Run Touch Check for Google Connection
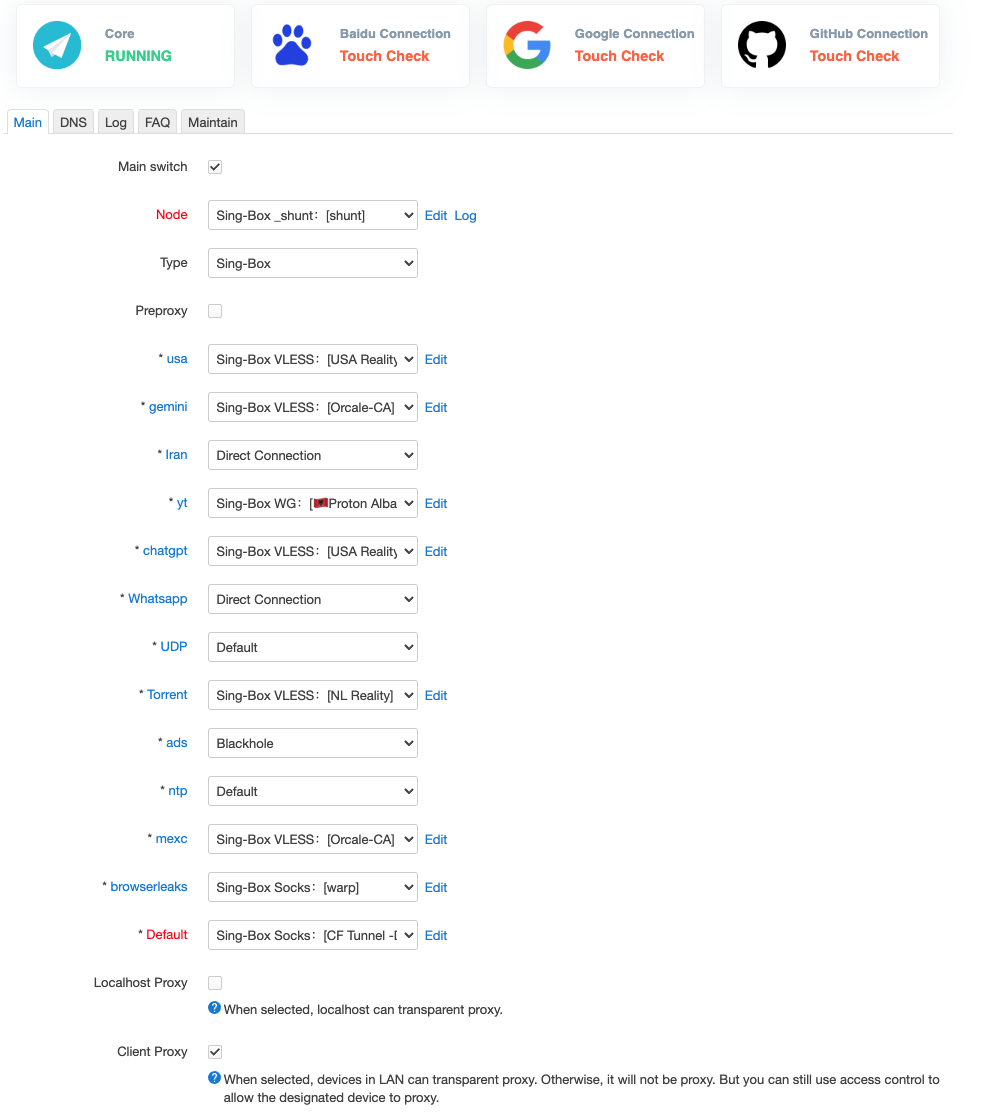Viewport: 983px width, 1119px height. [x=619, y=56]
